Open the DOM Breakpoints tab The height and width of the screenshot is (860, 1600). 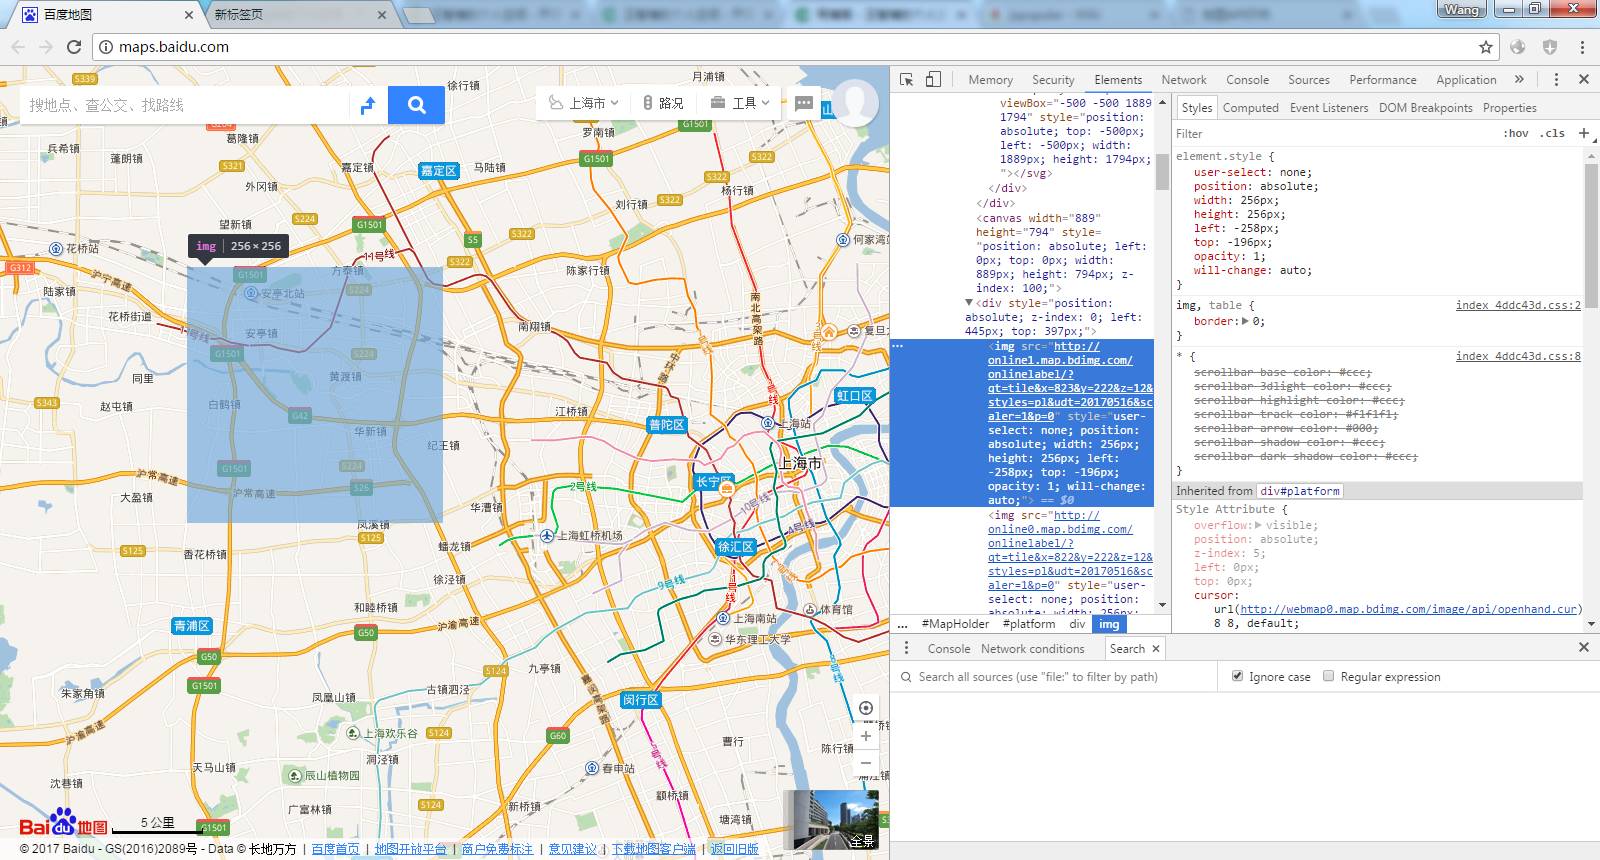(x=1425, y=108)
